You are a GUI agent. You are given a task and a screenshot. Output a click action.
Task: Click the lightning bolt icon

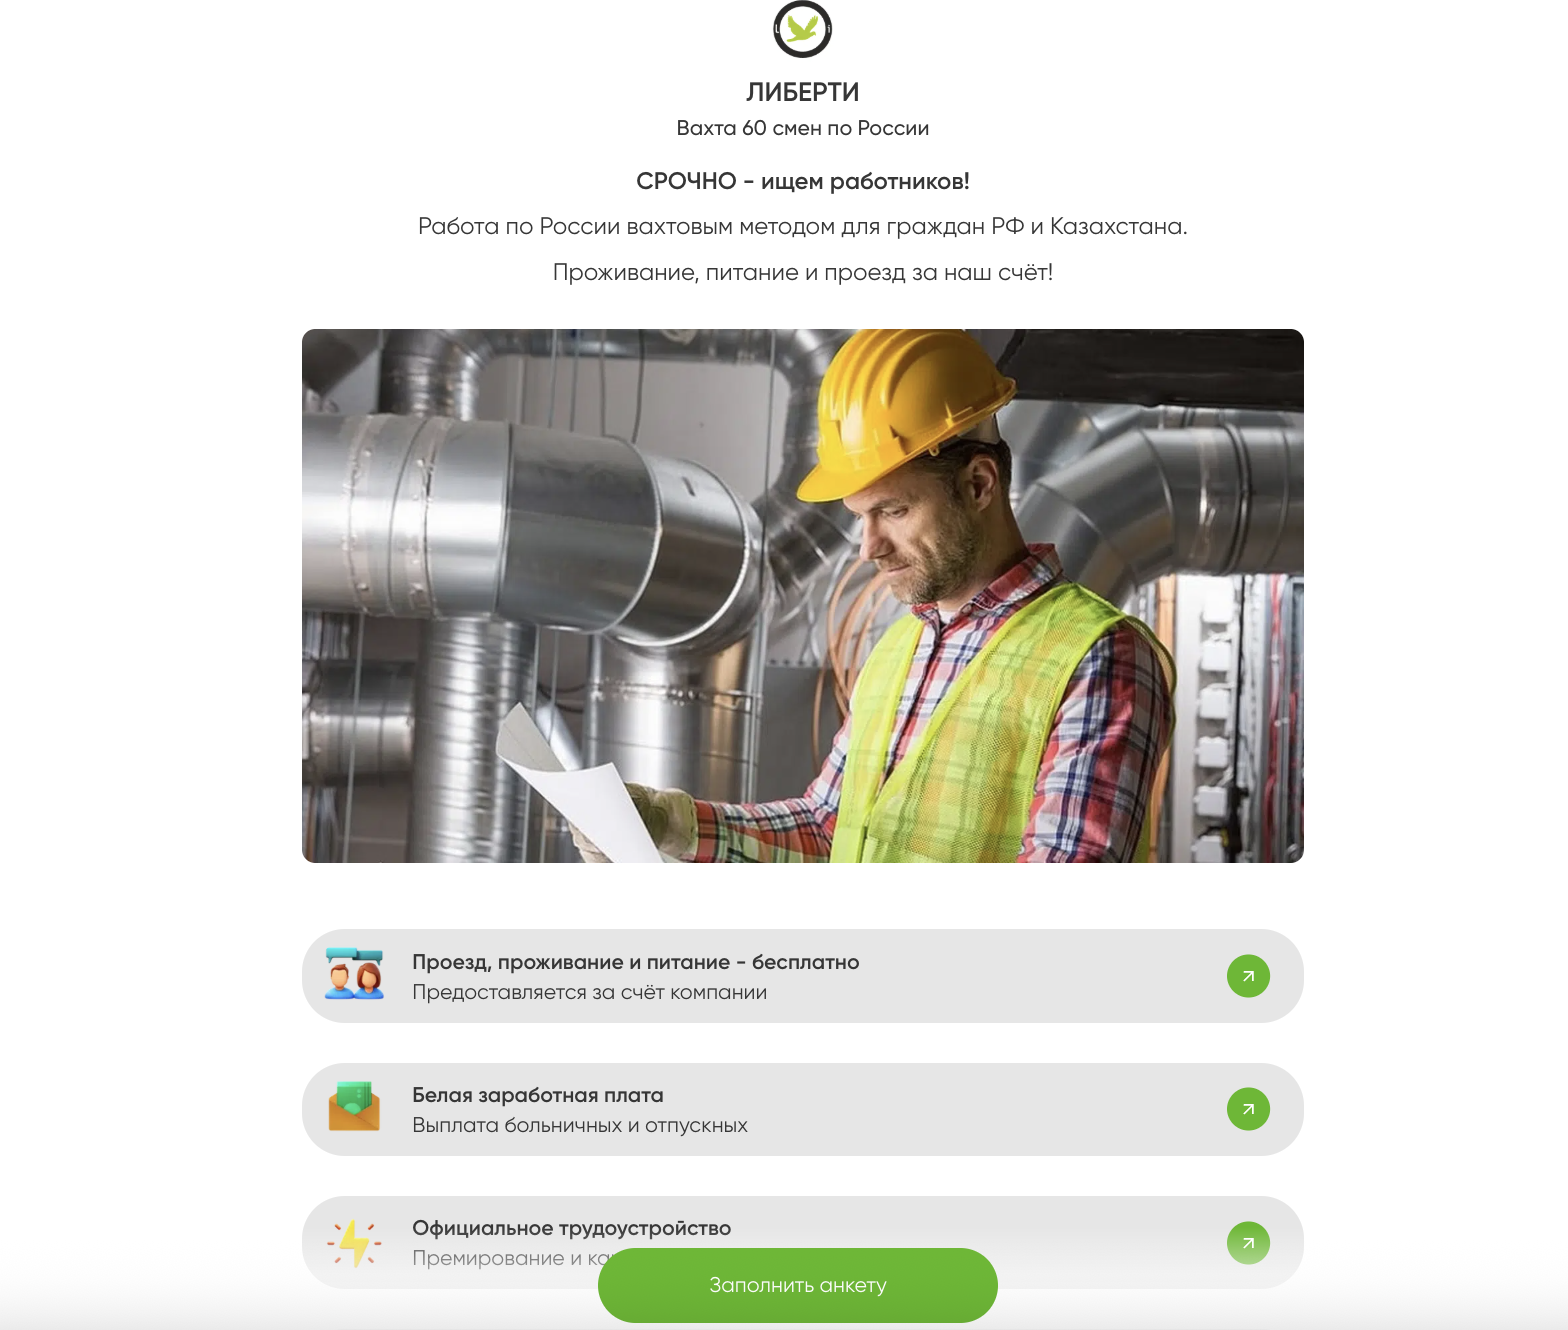coord(354,1243)
